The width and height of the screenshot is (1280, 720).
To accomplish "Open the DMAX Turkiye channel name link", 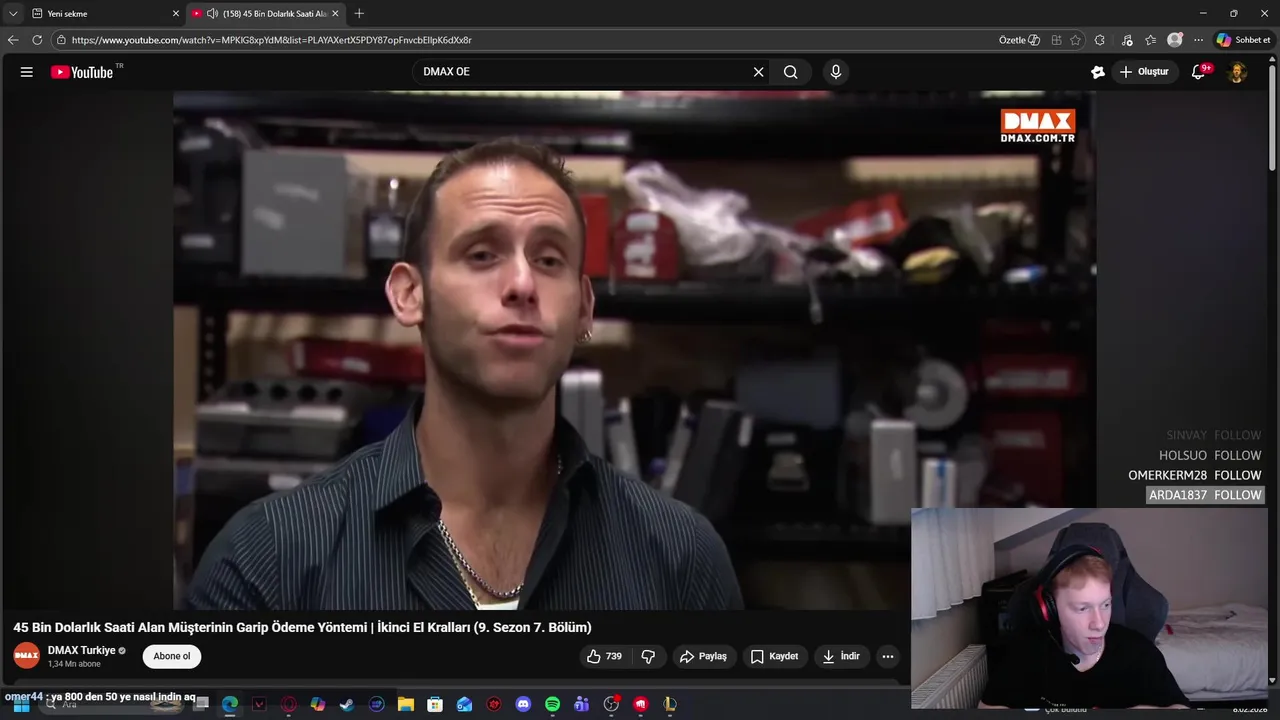I will pos(81,650).
